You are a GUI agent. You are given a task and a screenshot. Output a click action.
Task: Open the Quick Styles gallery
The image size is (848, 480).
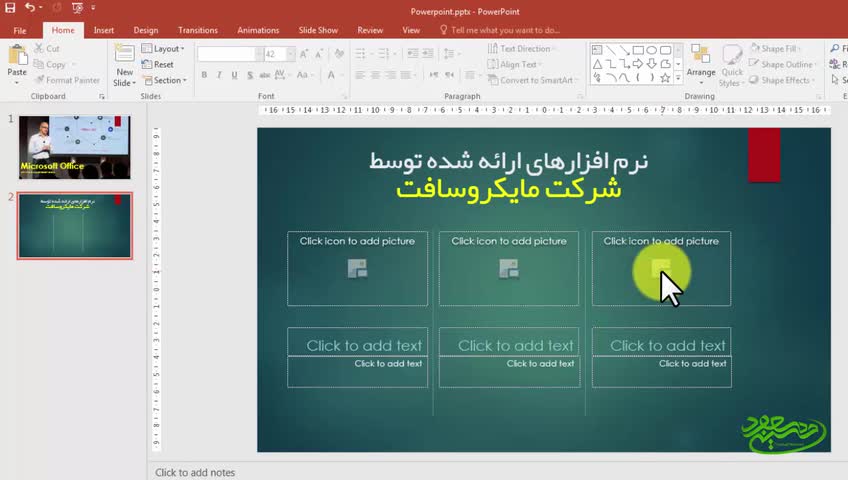732,65
